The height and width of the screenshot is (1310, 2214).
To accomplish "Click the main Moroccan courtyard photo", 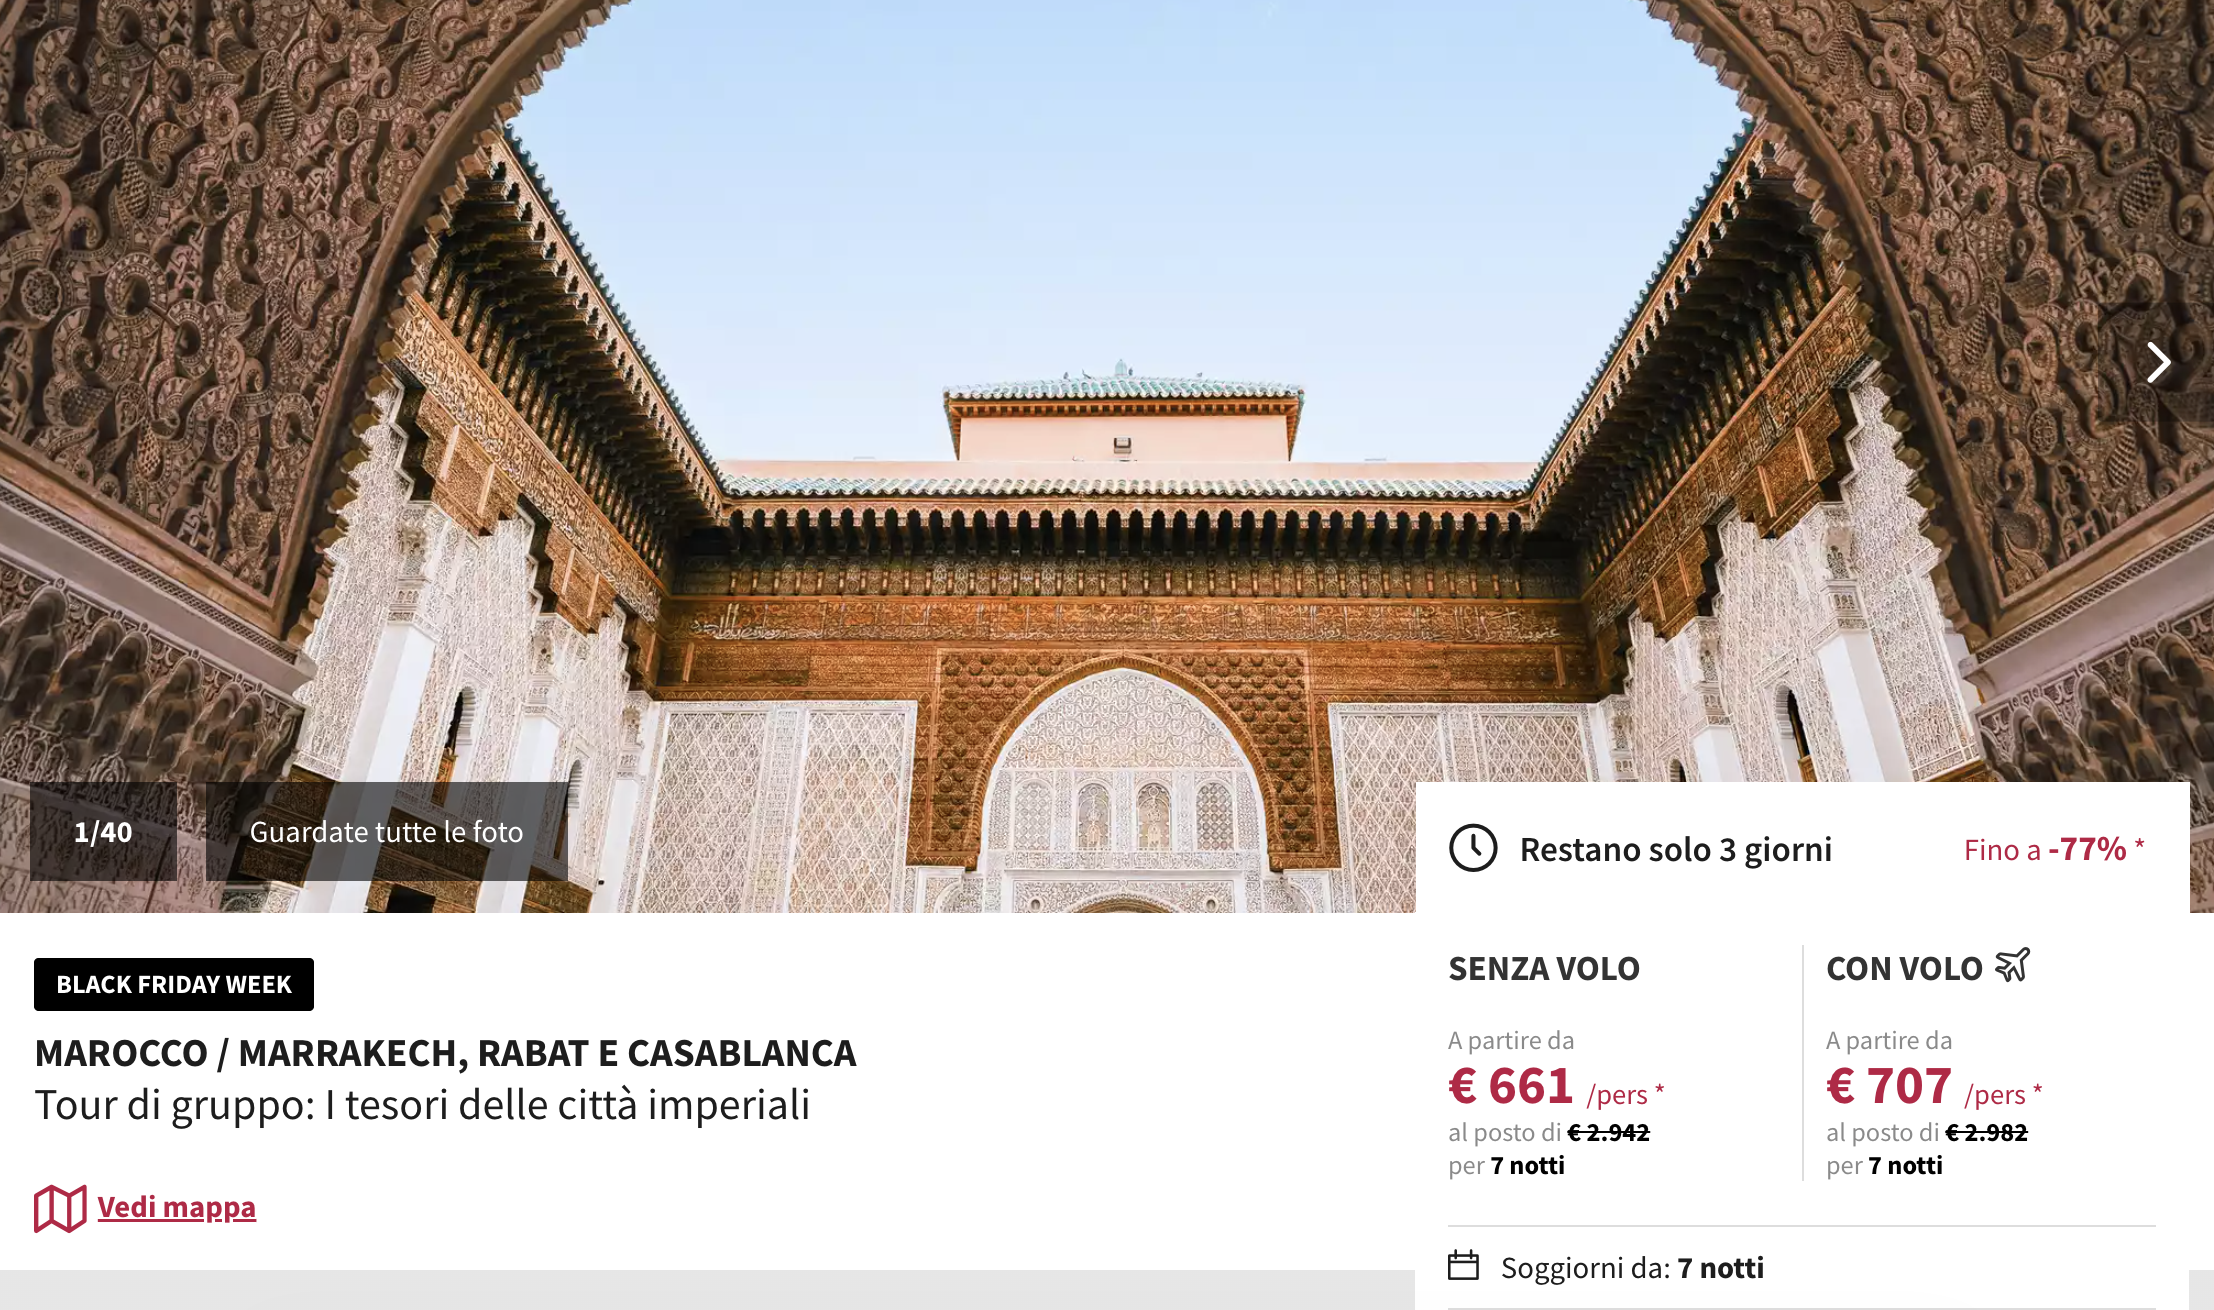I will [1107, 400].
